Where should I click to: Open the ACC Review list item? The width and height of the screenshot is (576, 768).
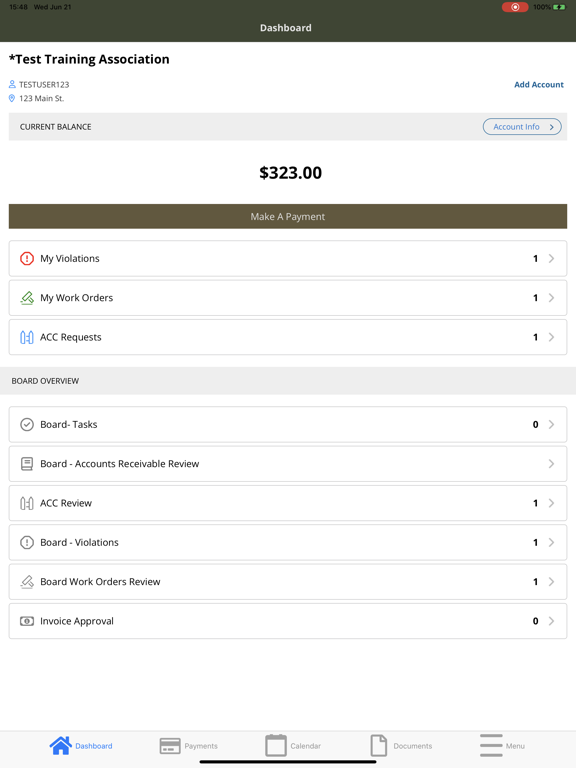pyautogui.click(x=288, y=503)
